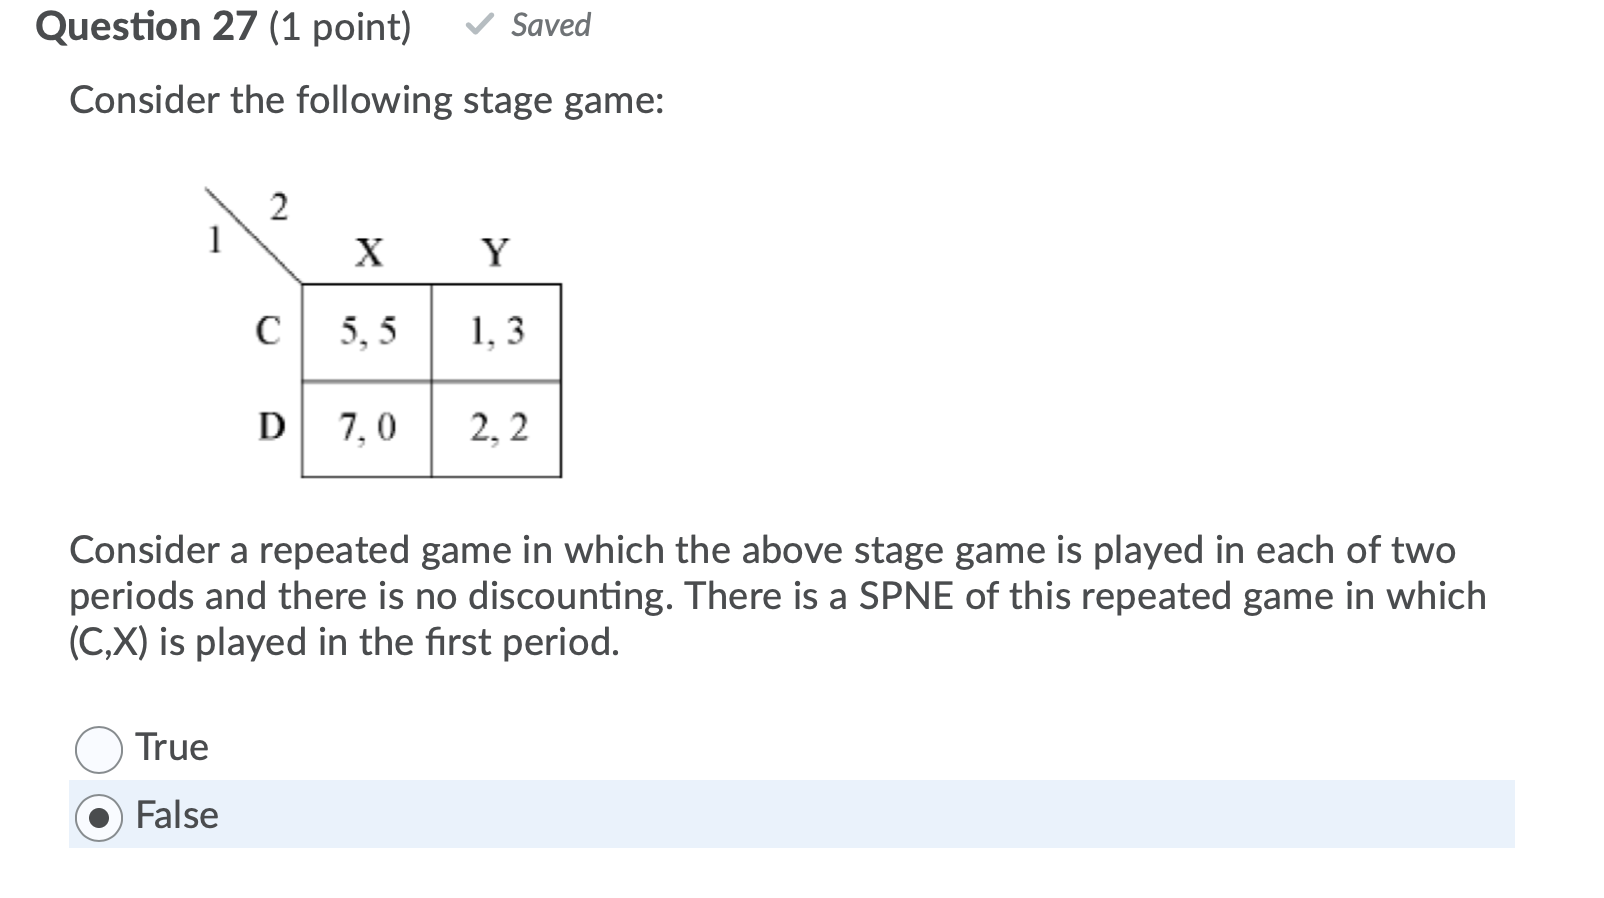Click the Question 27 heading
This screenshot has width=1604, height=898.
(146, 27)
